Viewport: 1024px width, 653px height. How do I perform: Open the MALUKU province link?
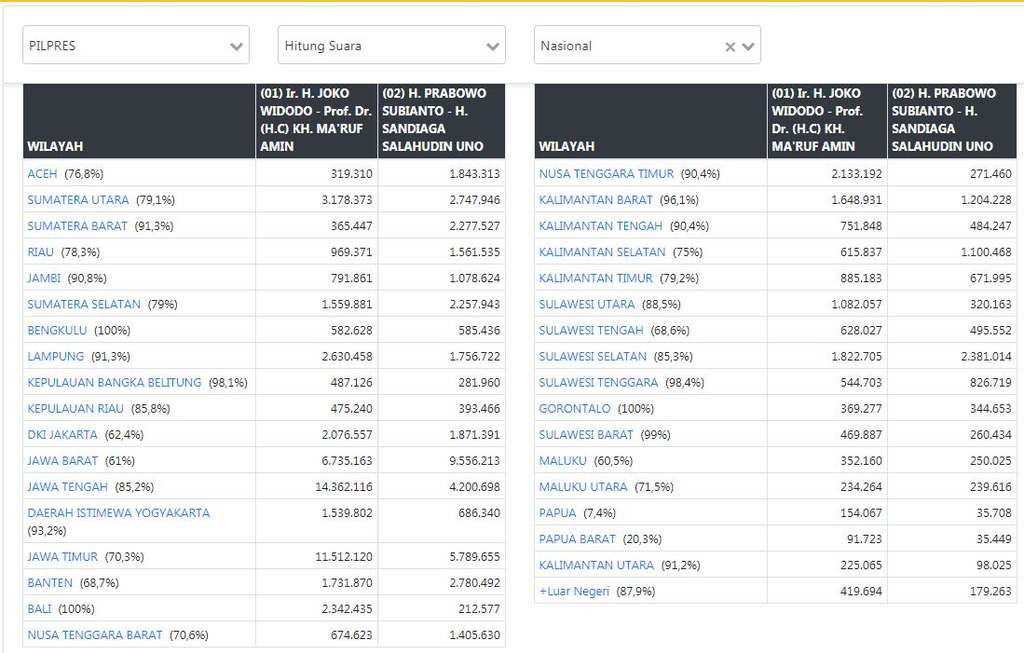[x=562, y=461]
